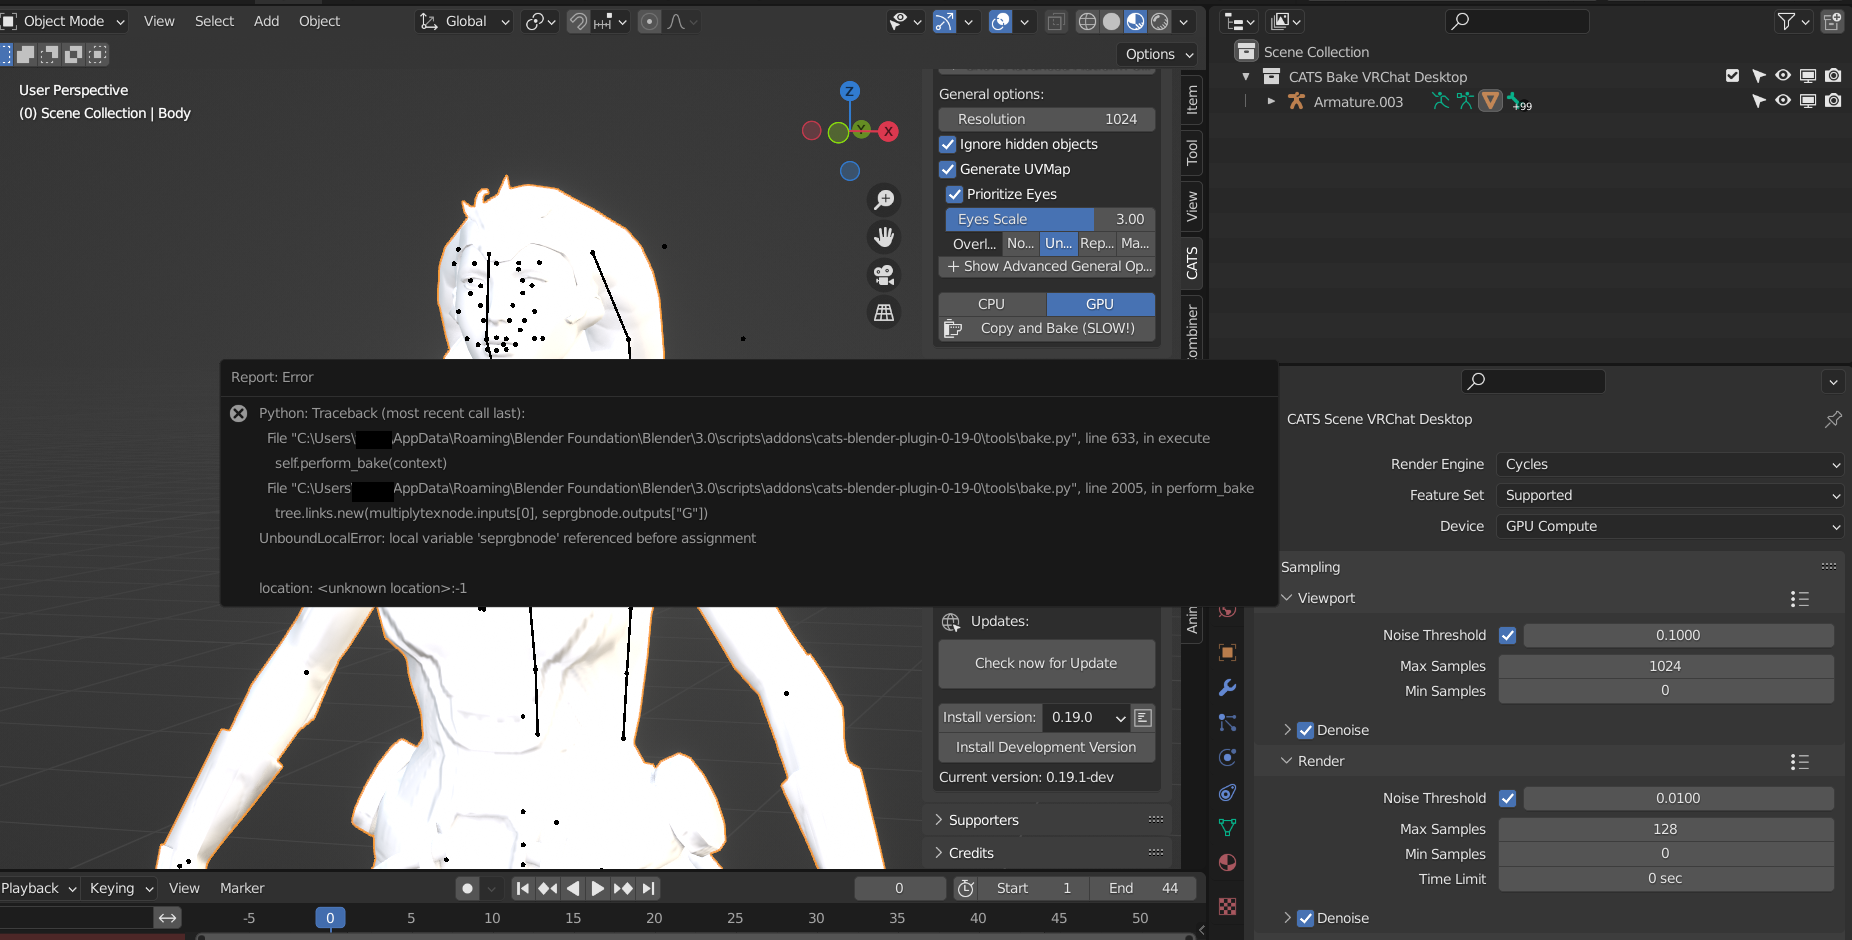This screenshot has height=940, width=1852.
Task: Click Check now for Update
Action: click(x=1047, y=663)
